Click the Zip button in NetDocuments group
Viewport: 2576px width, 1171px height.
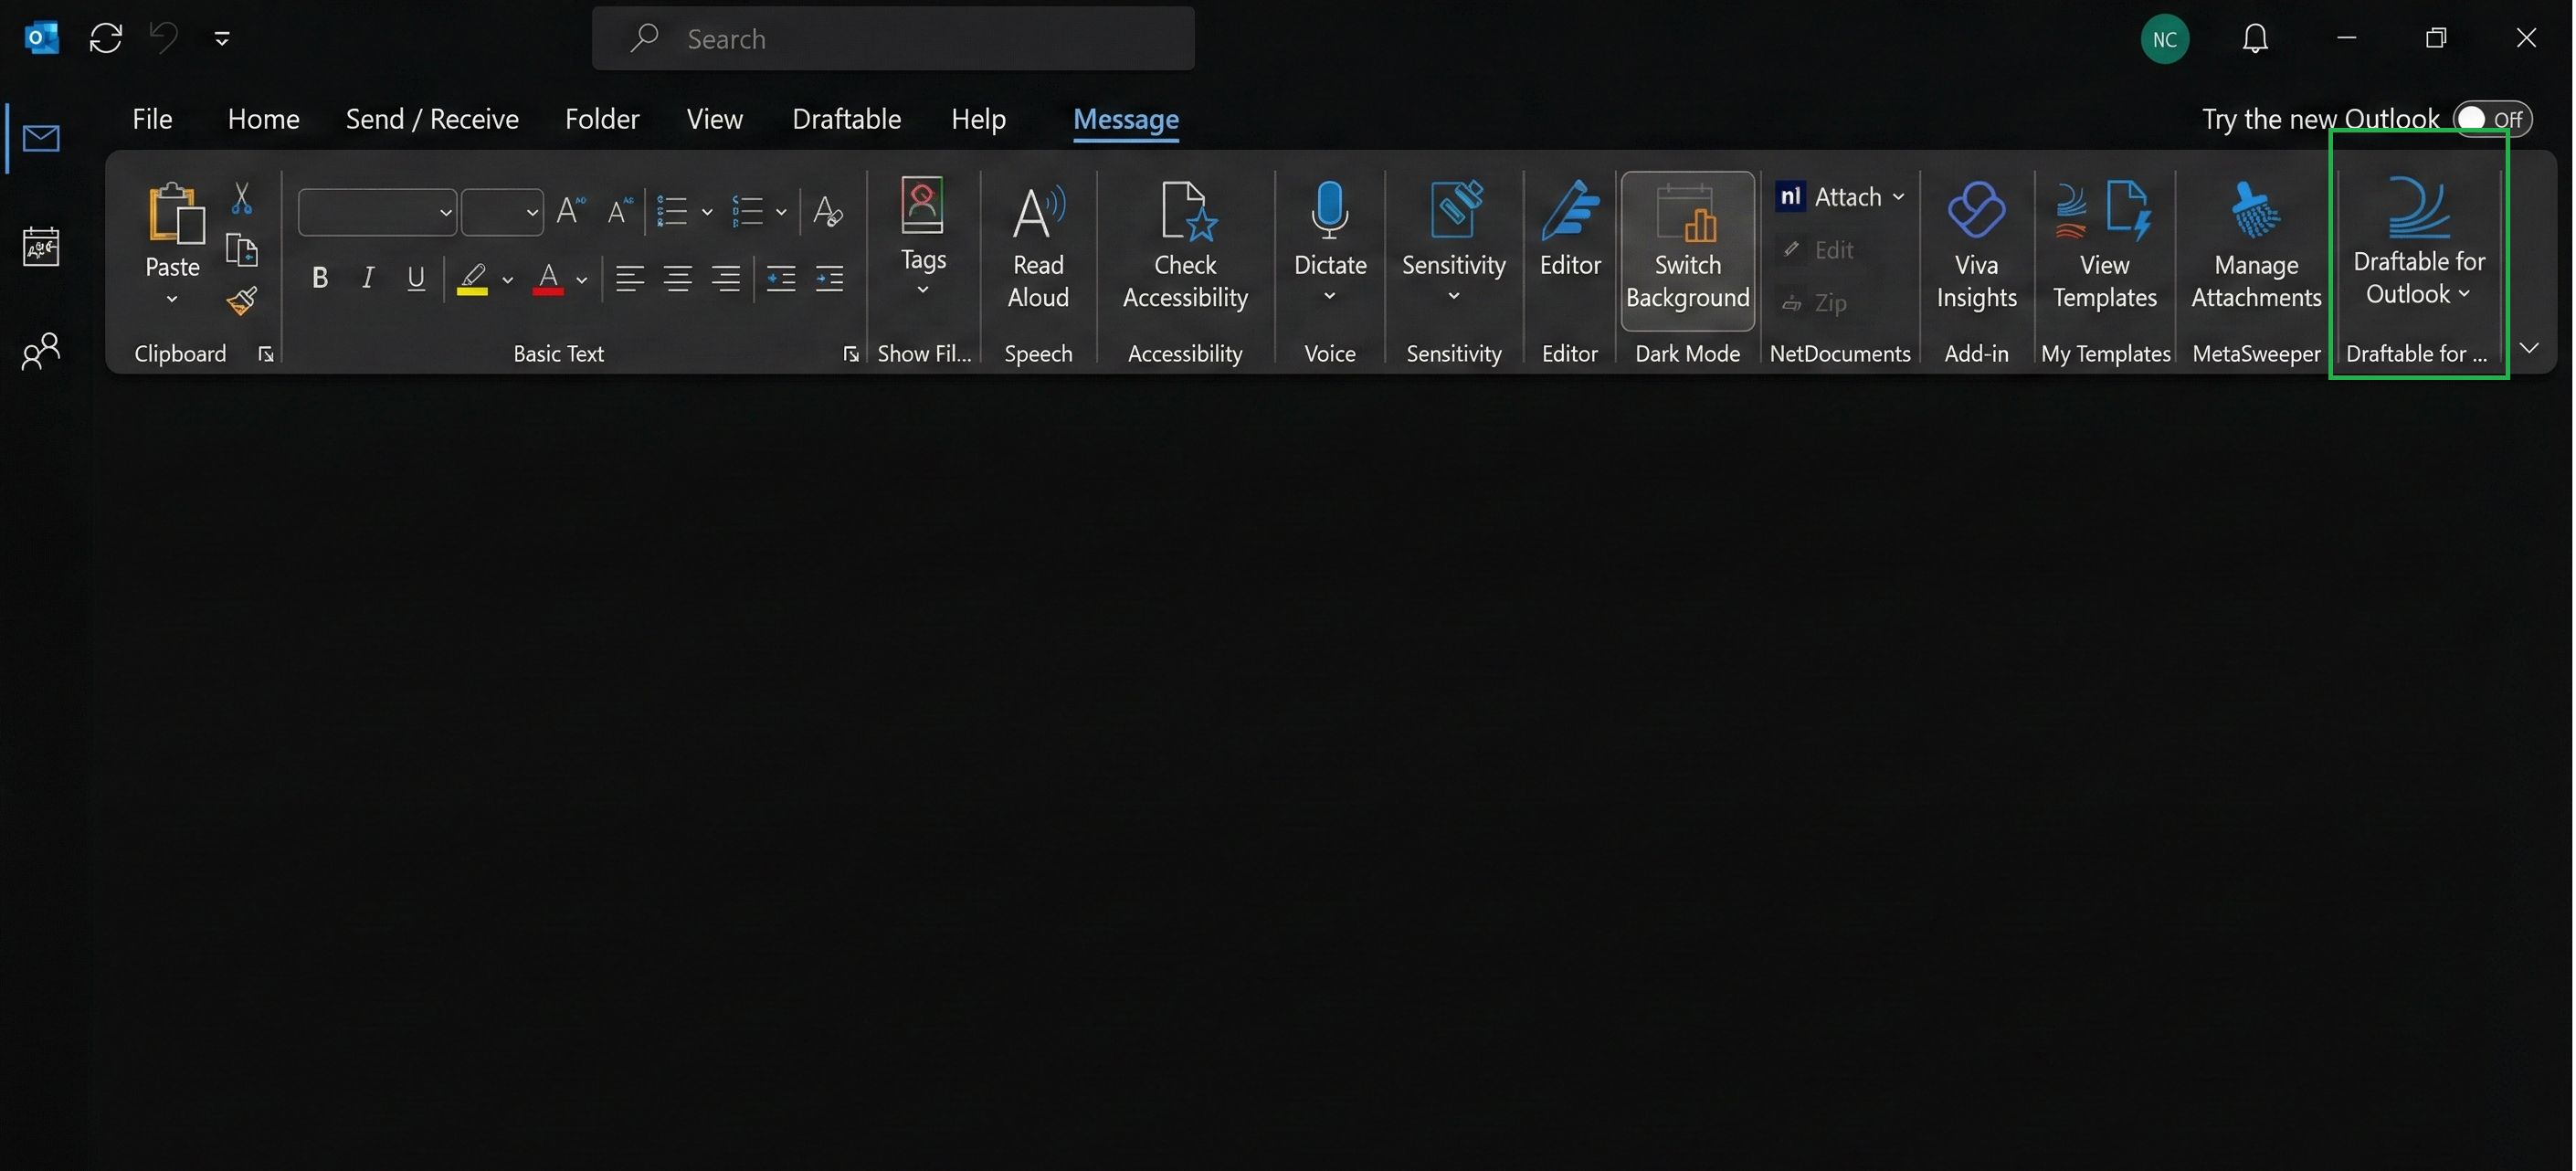coord(1828,302)
